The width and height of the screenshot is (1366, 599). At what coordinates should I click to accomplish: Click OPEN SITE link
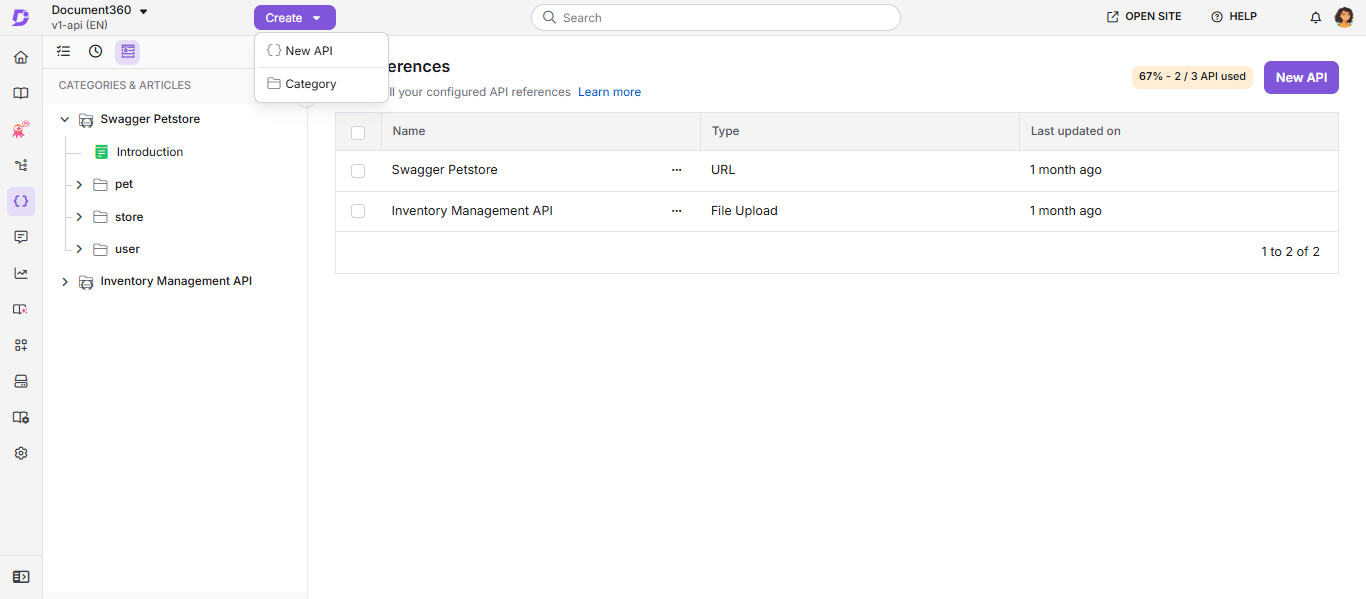click(x=1144, y=17)
